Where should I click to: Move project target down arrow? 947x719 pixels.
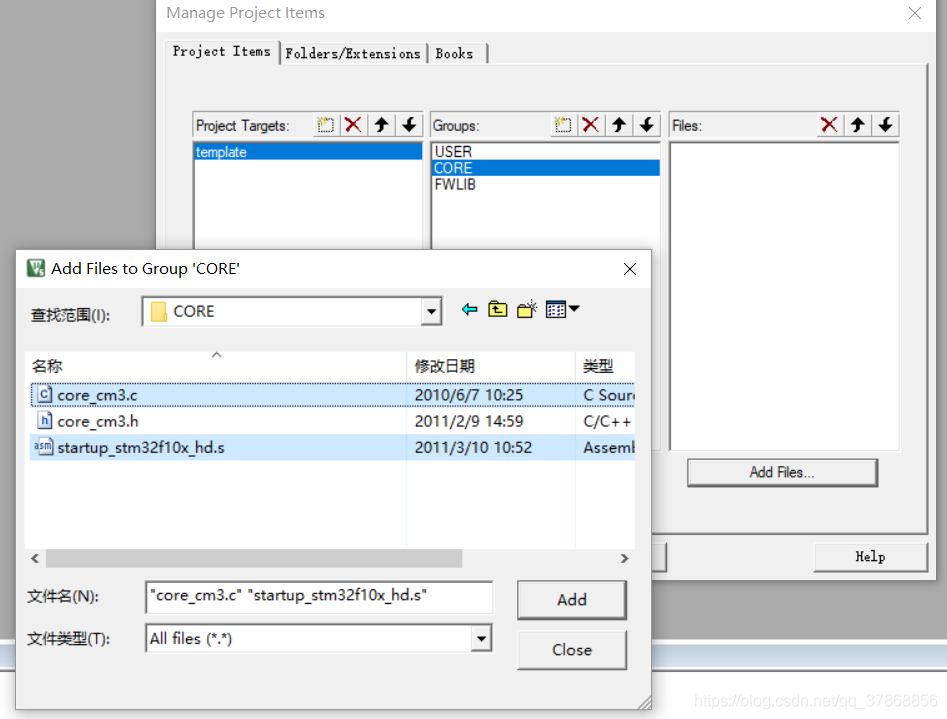tap(409, 125)
